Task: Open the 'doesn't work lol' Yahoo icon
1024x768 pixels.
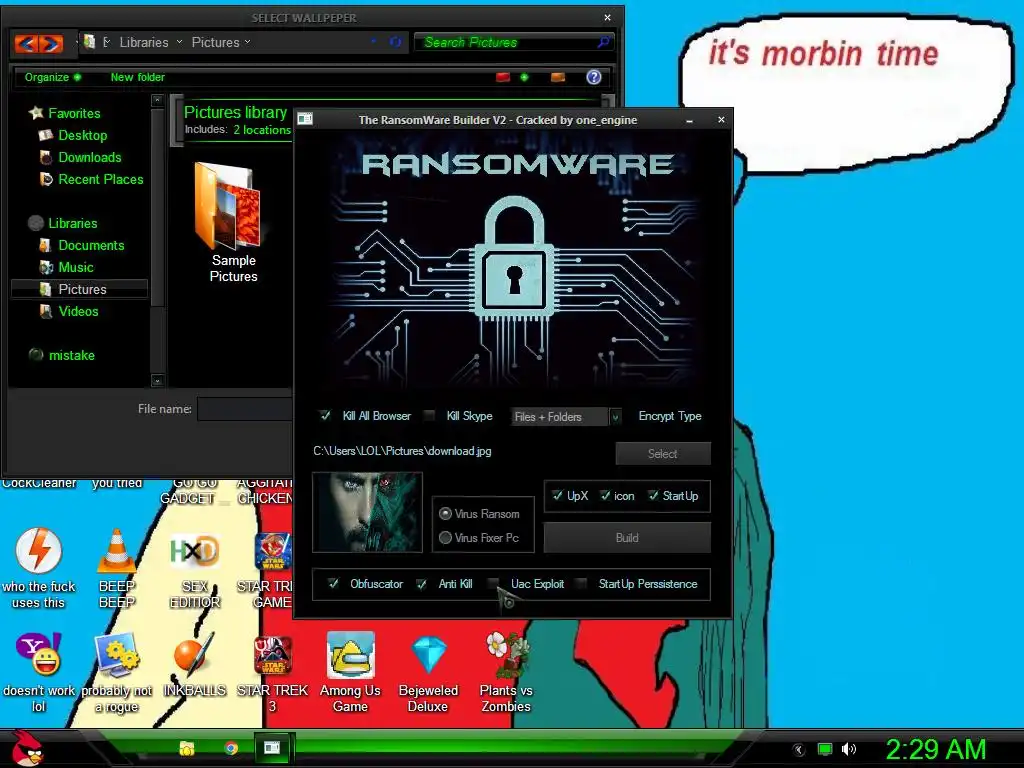Action: (39, 673)
